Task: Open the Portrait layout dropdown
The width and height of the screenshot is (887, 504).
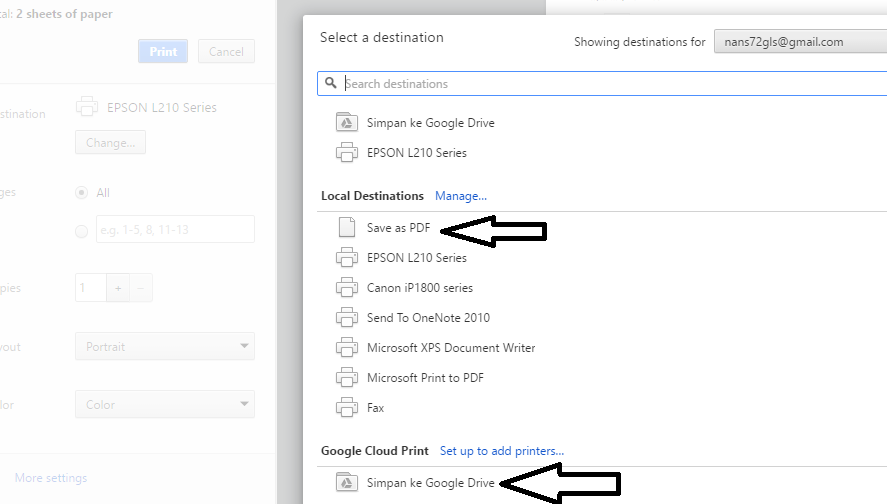Action: click(x=165, y=346)
